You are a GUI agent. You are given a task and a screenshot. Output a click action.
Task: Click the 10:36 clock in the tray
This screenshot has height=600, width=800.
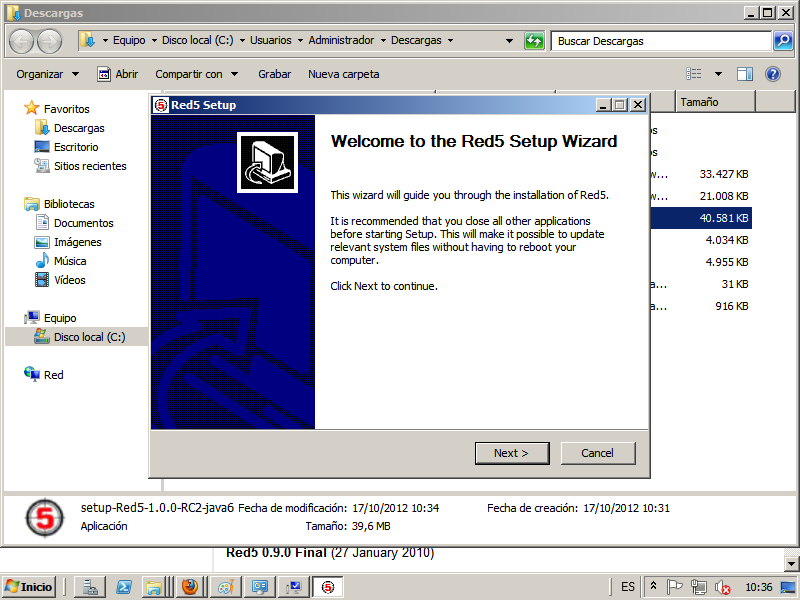[x=759, y=587]
